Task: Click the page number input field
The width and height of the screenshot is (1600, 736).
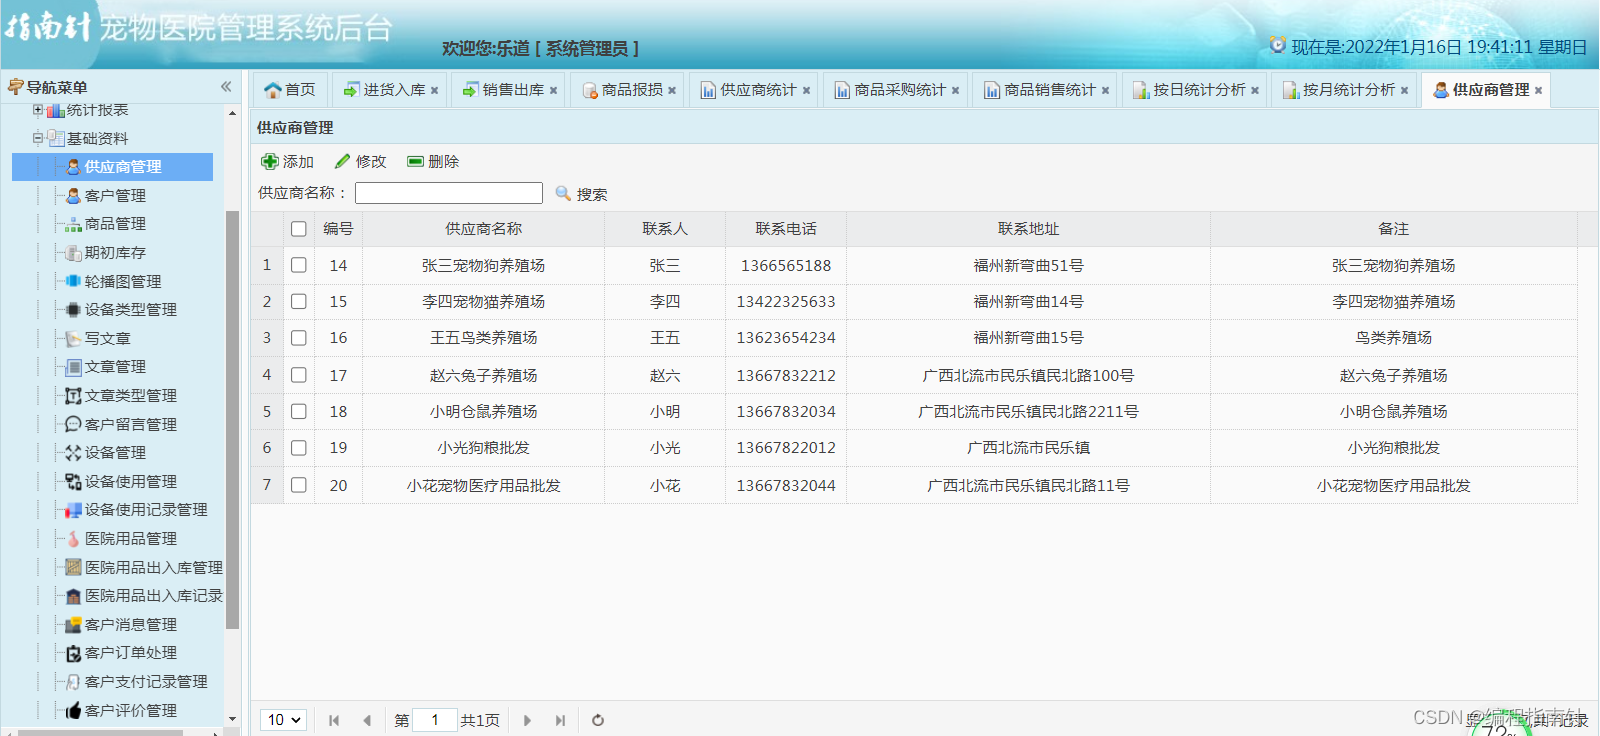Action: pyautogui.click(x=435, y=720)
